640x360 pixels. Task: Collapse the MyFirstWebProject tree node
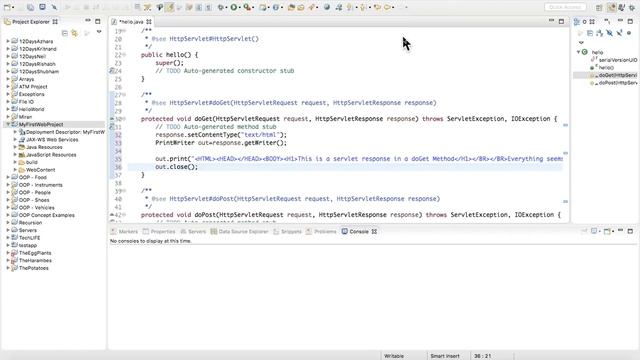pos(8,124)
